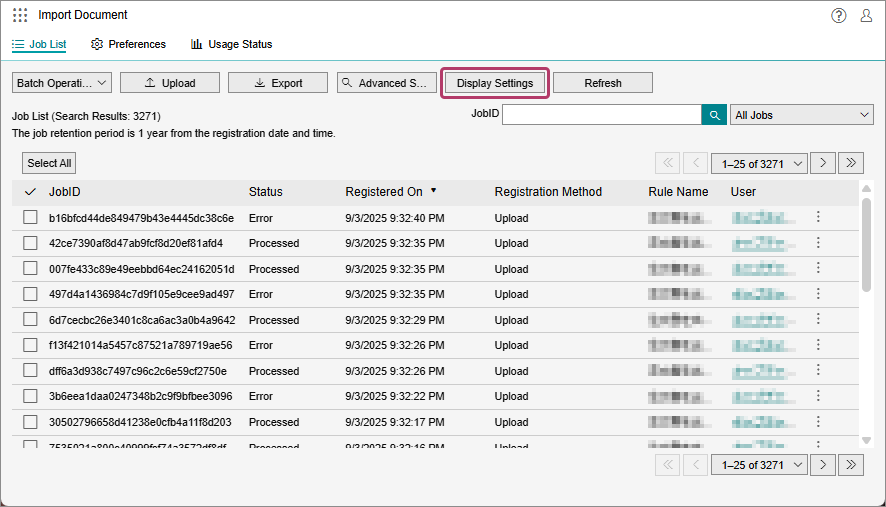Open the user account icon
This screenshot has width=886, height=507.
866,15
